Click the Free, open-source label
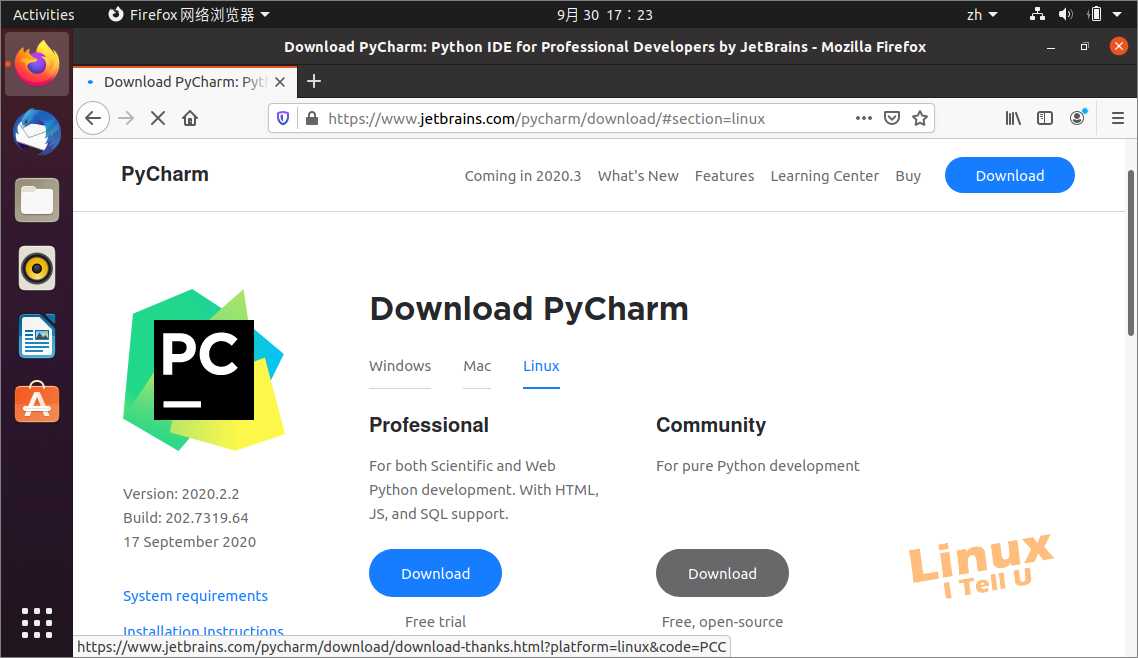The width and height of the screenshot is (1138, 658). click(722, 622)
